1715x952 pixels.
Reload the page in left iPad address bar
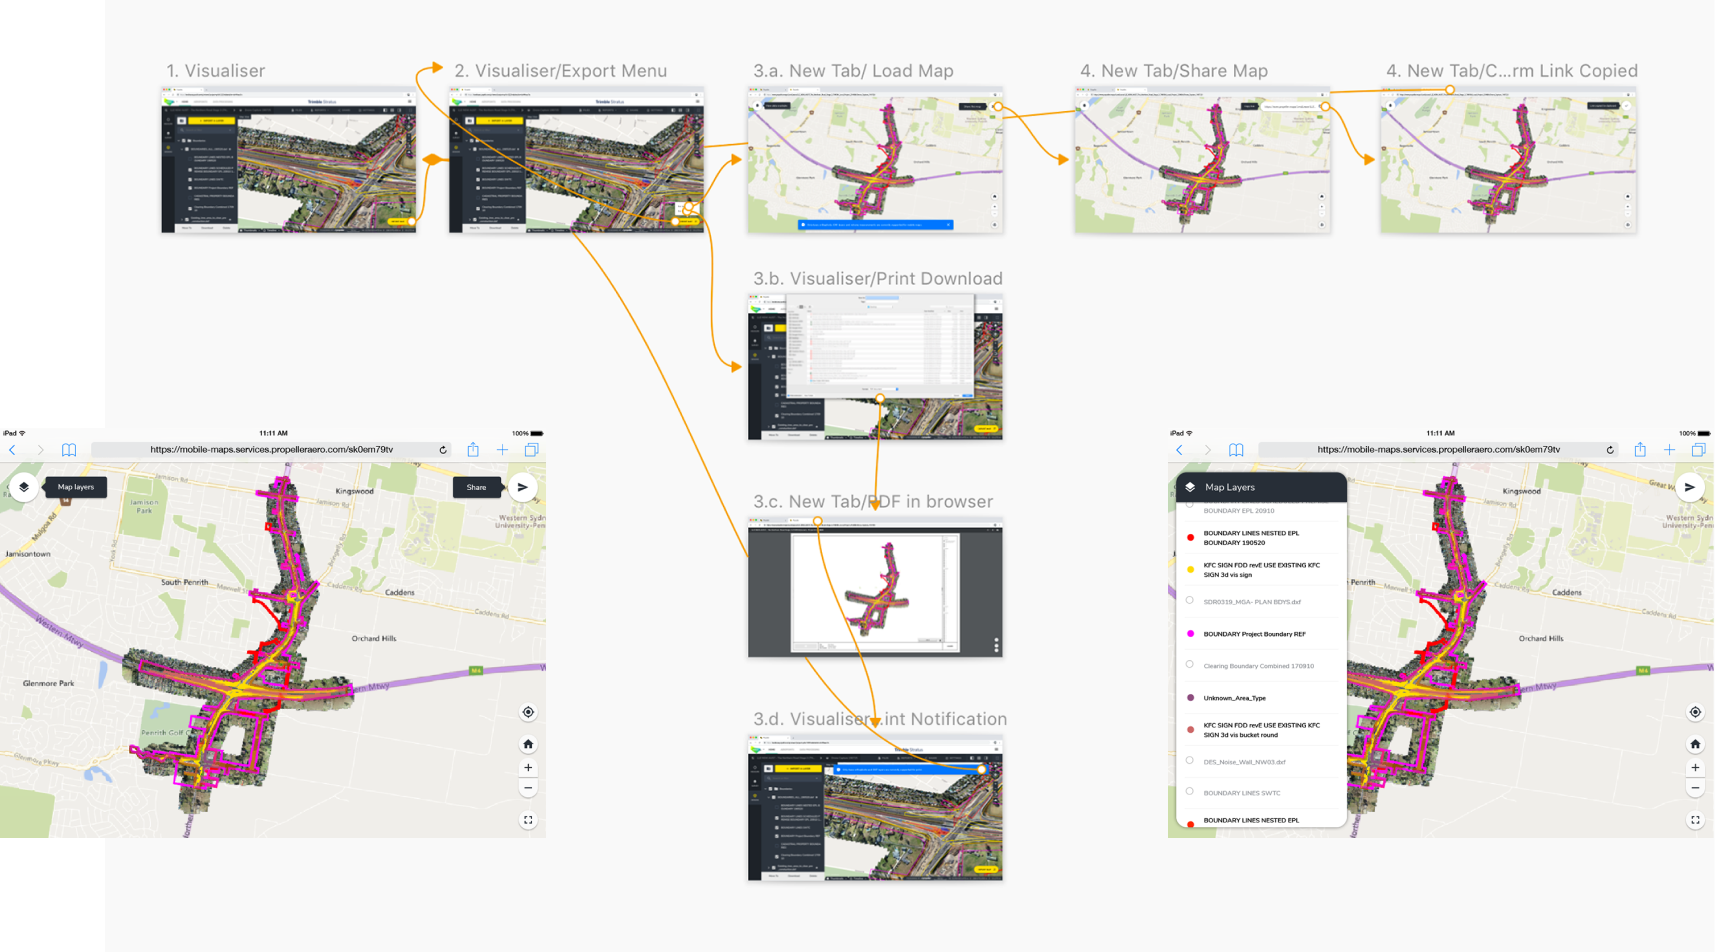point(443,450)
